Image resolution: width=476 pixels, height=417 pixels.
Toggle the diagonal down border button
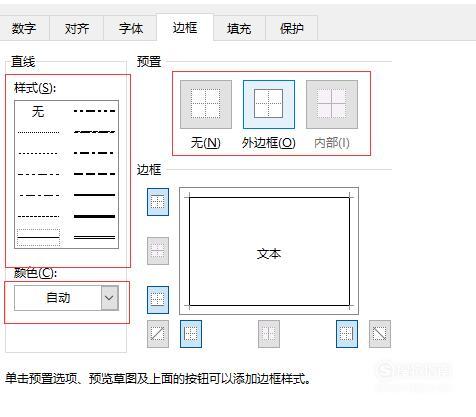[380, 334]
